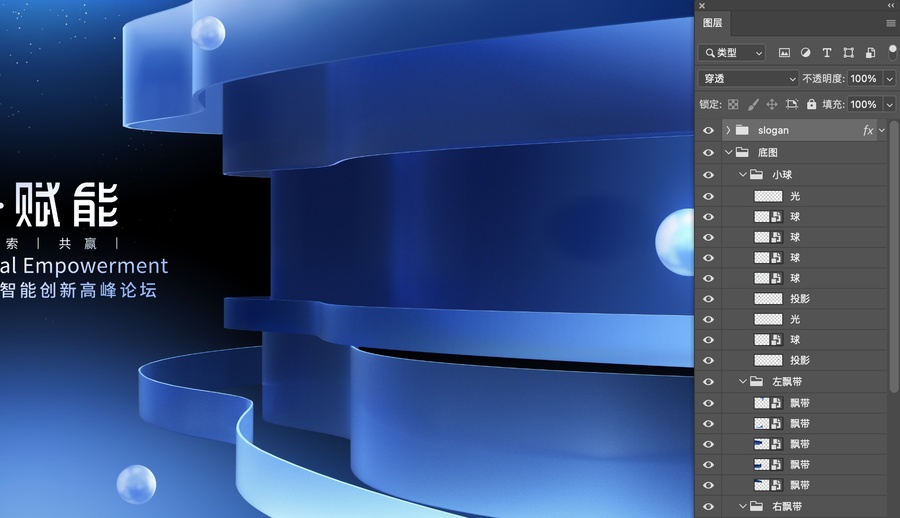Filter for type layers with T icon
Screen dimensions: 900x518
point(827,53)
